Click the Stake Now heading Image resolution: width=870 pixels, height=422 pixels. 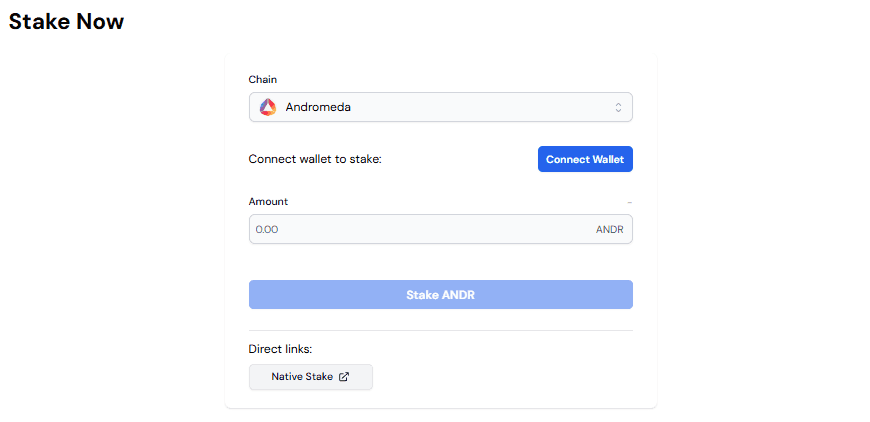[66, 21]
